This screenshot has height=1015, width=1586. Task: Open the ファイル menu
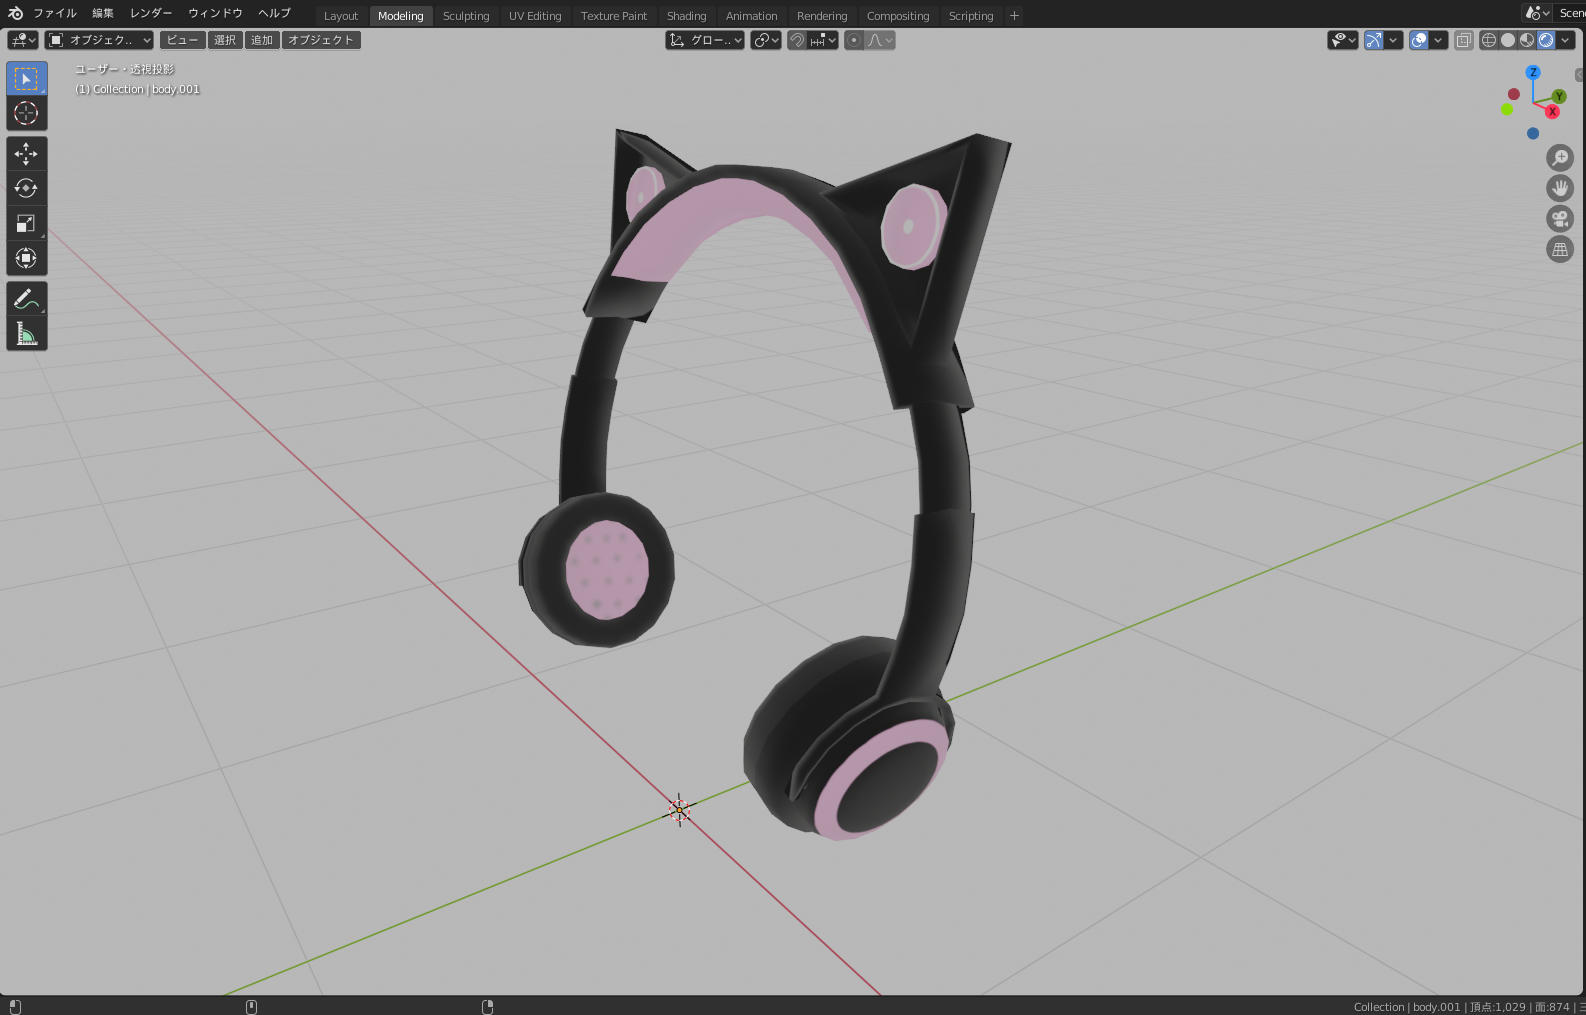55,13
